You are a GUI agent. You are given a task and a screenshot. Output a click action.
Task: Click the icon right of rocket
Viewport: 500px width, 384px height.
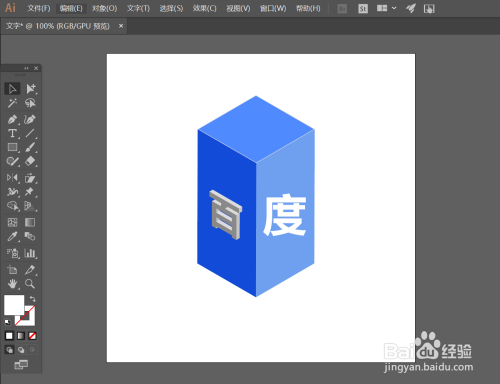tap(429, 9)
